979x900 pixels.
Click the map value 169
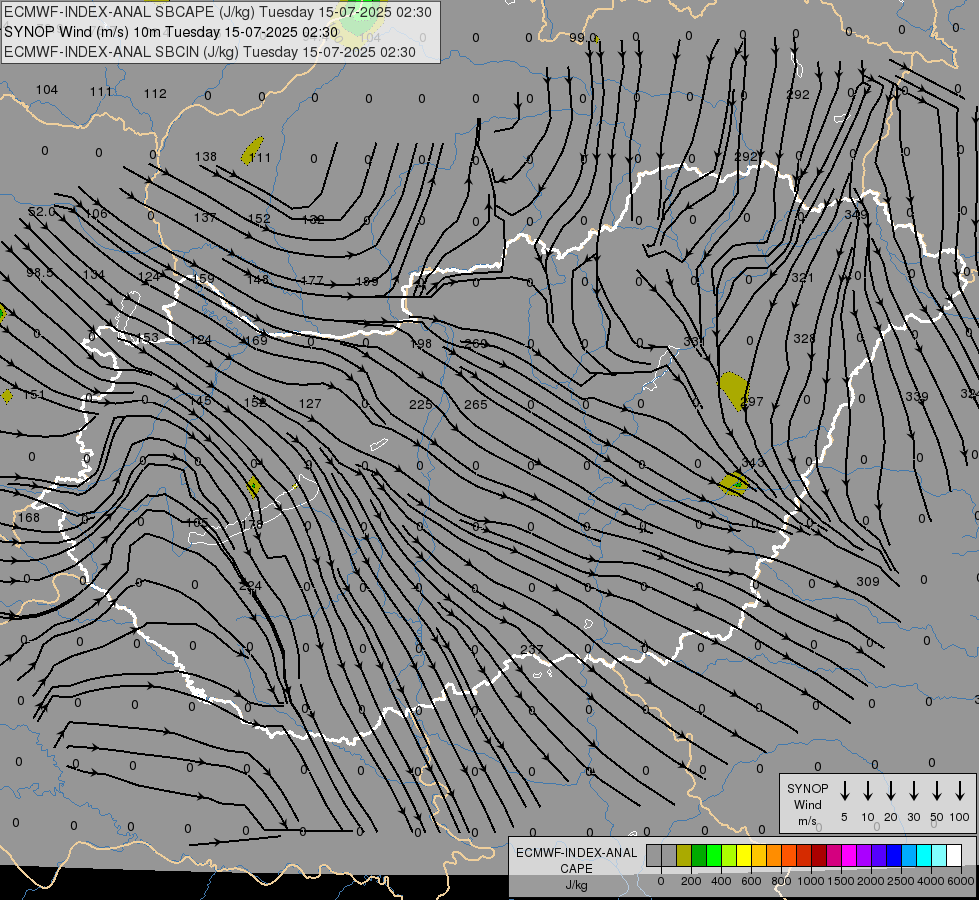(x=256, y=340)
